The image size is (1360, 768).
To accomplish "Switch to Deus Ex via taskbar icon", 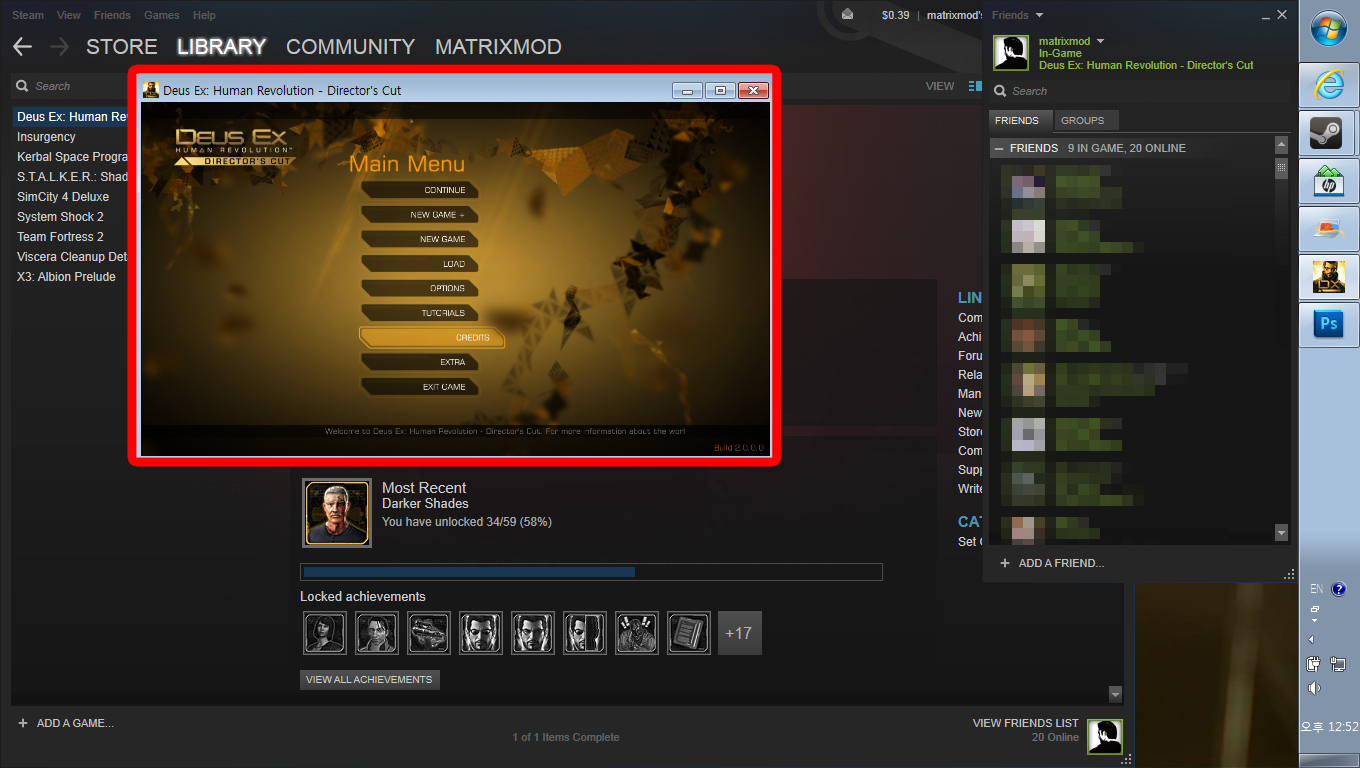I will 1329,276.
